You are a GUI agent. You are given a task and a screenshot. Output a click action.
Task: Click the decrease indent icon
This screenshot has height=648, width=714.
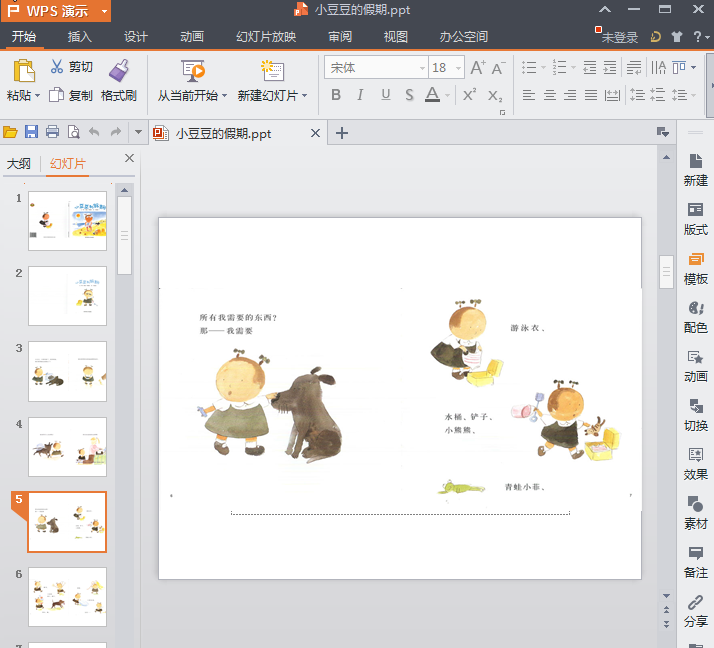pos(590,67)
